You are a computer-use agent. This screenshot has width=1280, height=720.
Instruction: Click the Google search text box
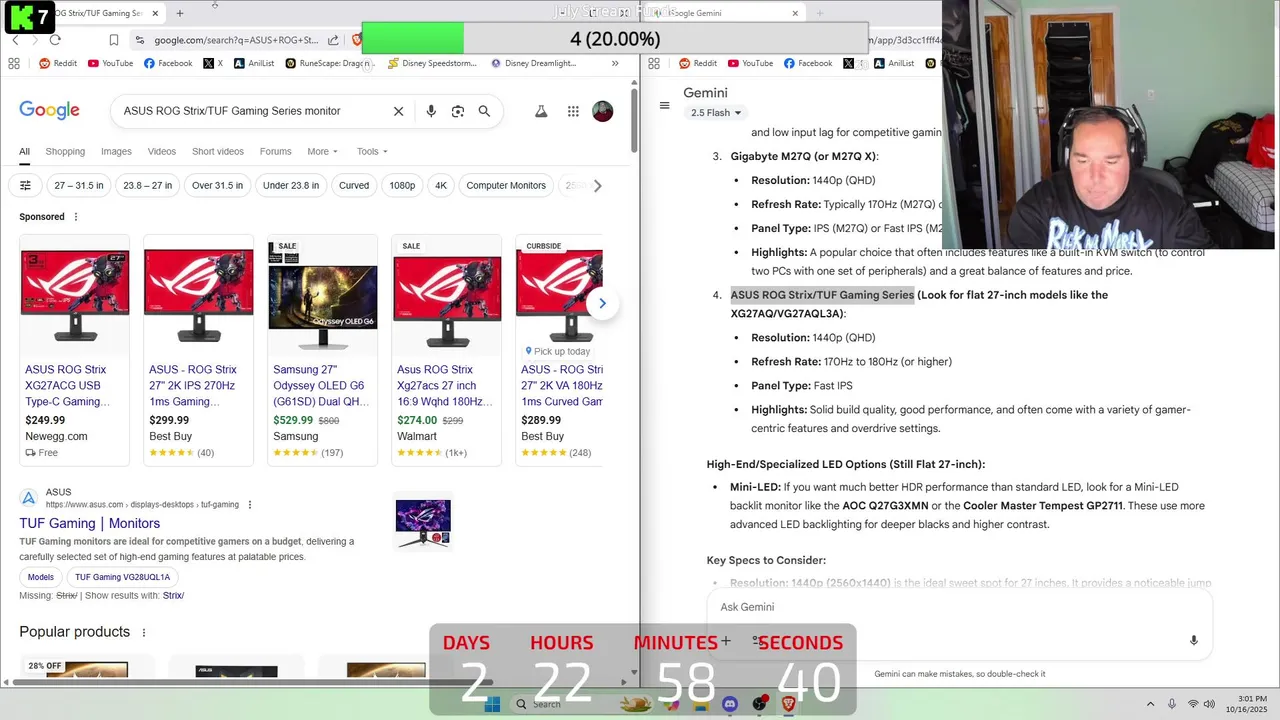click(250, 111)
